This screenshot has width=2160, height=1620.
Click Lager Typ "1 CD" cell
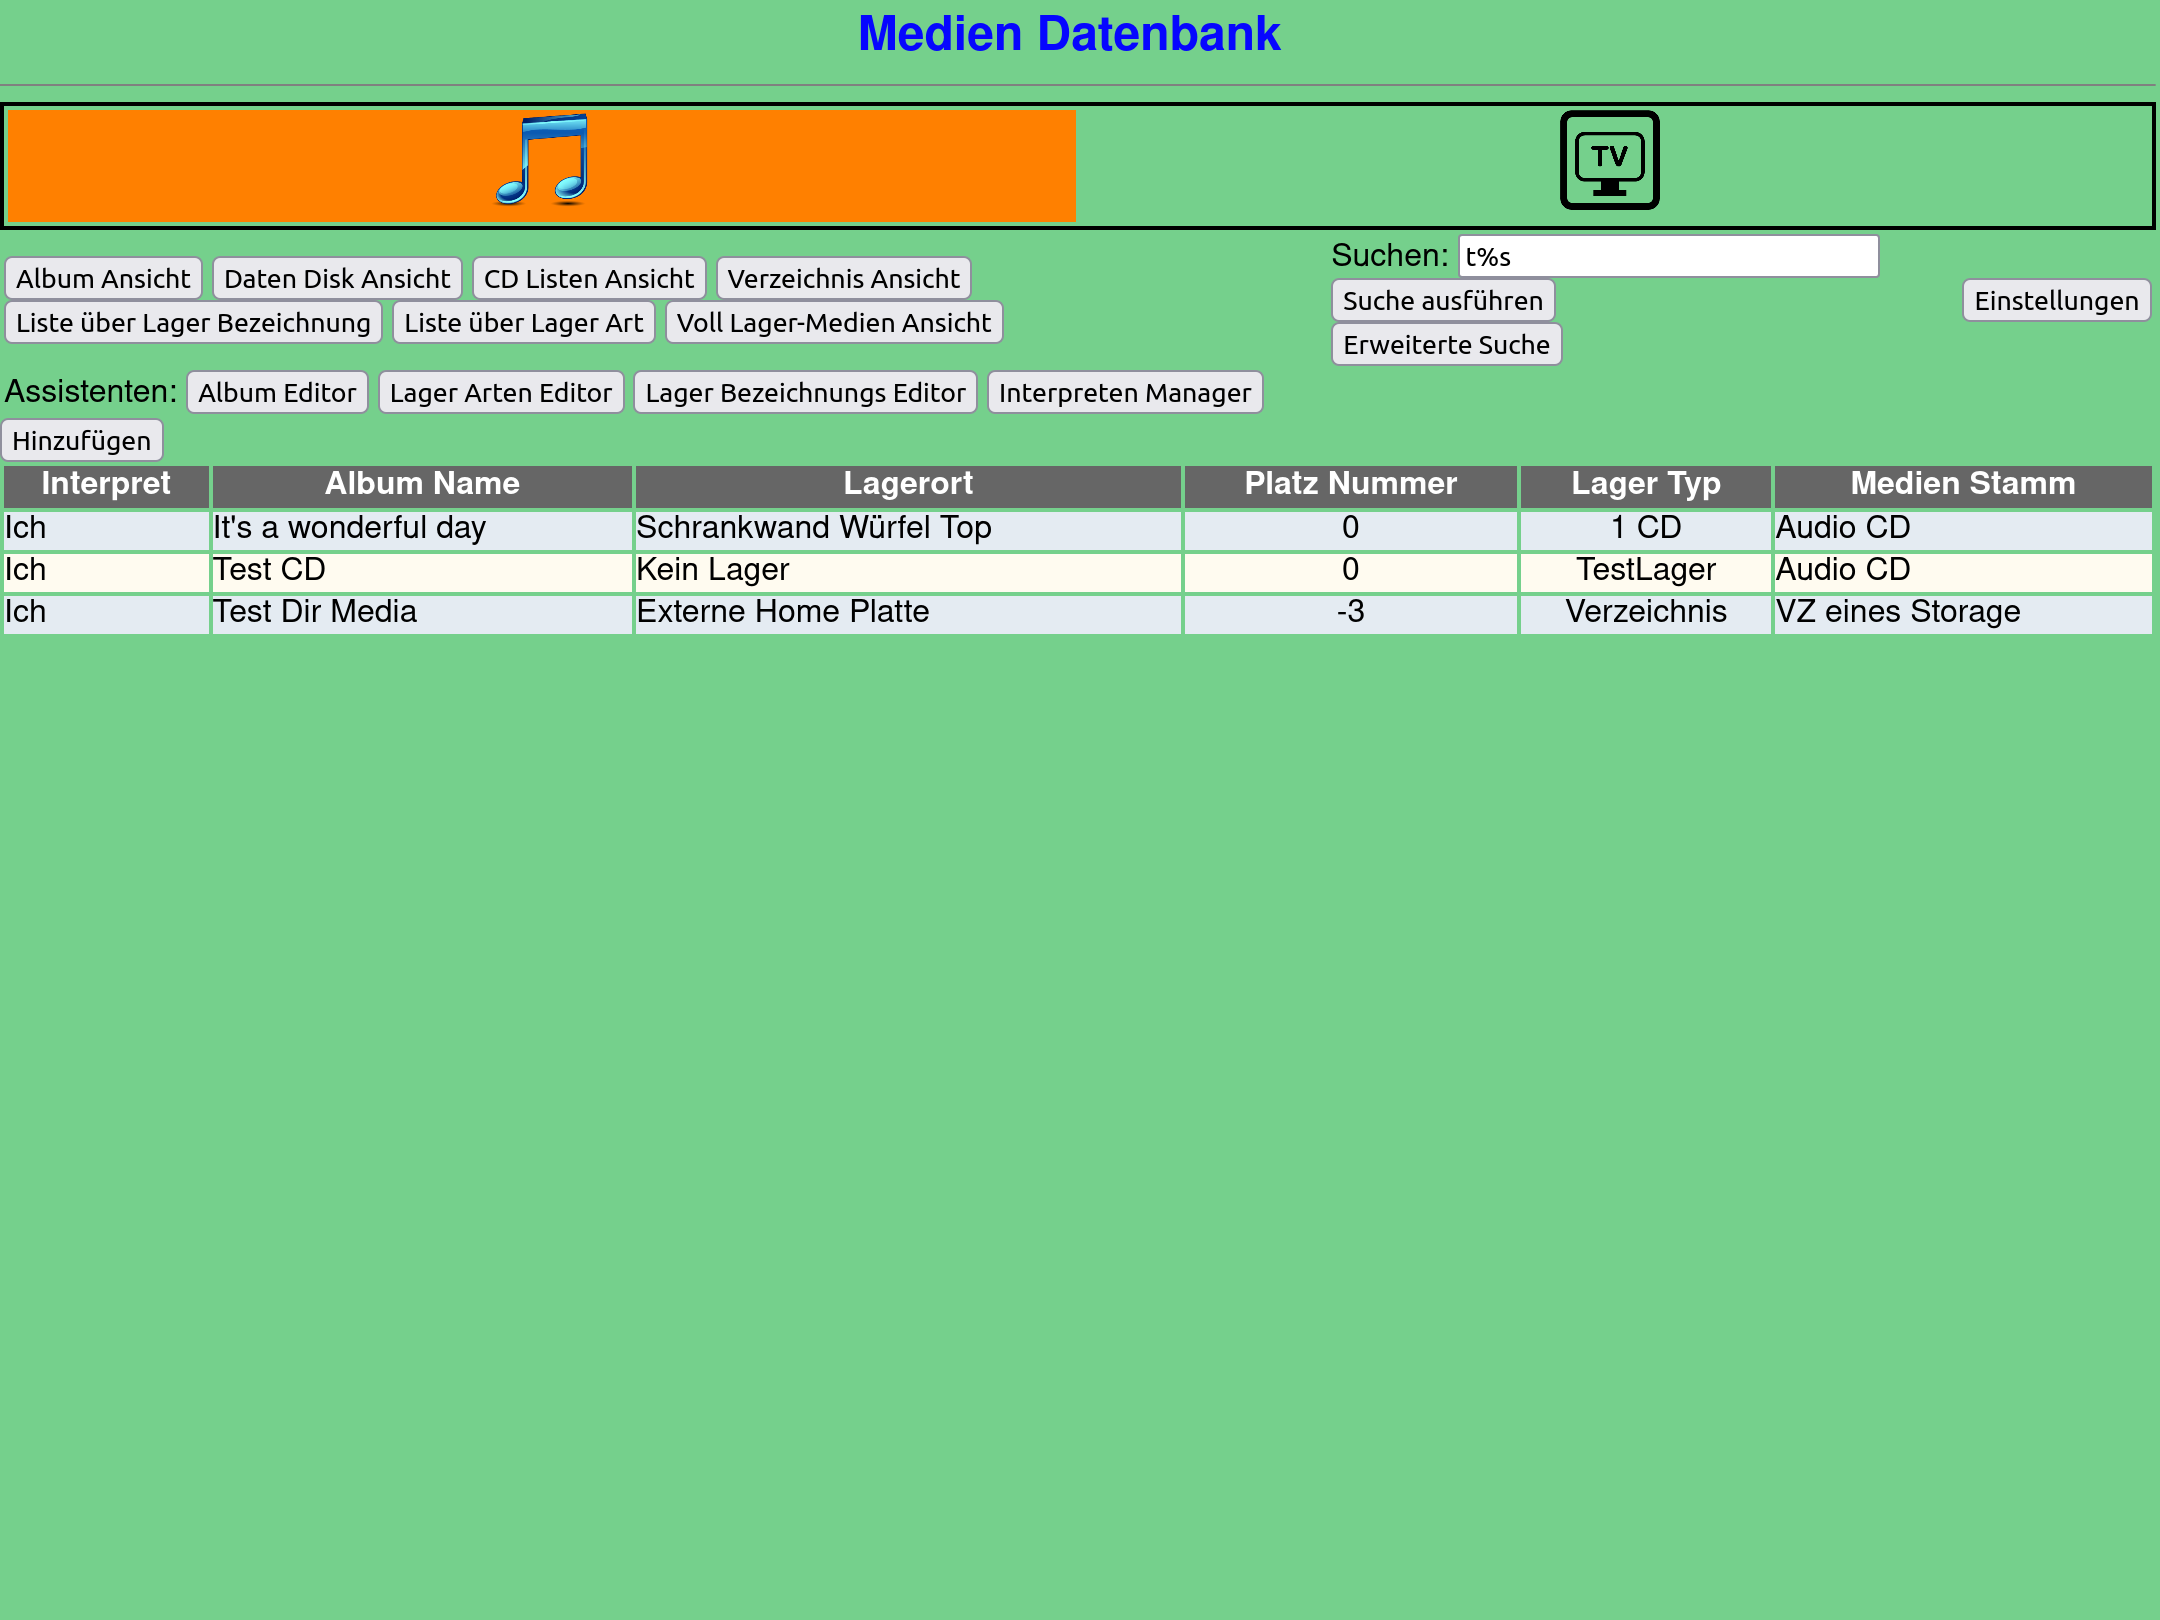tap(1646, 529)
